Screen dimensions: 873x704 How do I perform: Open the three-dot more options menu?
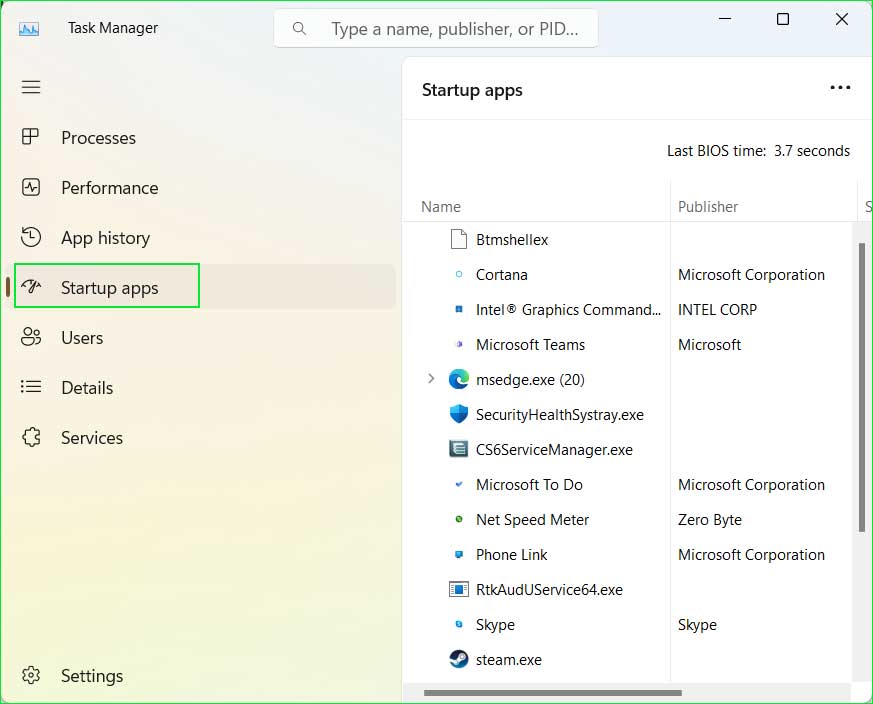(x=840, y=88)
